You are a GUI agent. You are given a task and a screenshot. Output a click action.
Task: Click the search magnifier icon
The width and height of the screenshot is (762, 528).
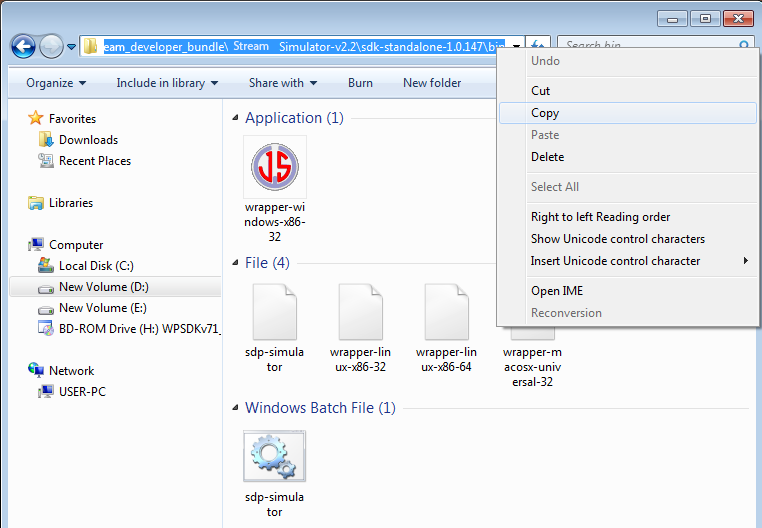743,45
